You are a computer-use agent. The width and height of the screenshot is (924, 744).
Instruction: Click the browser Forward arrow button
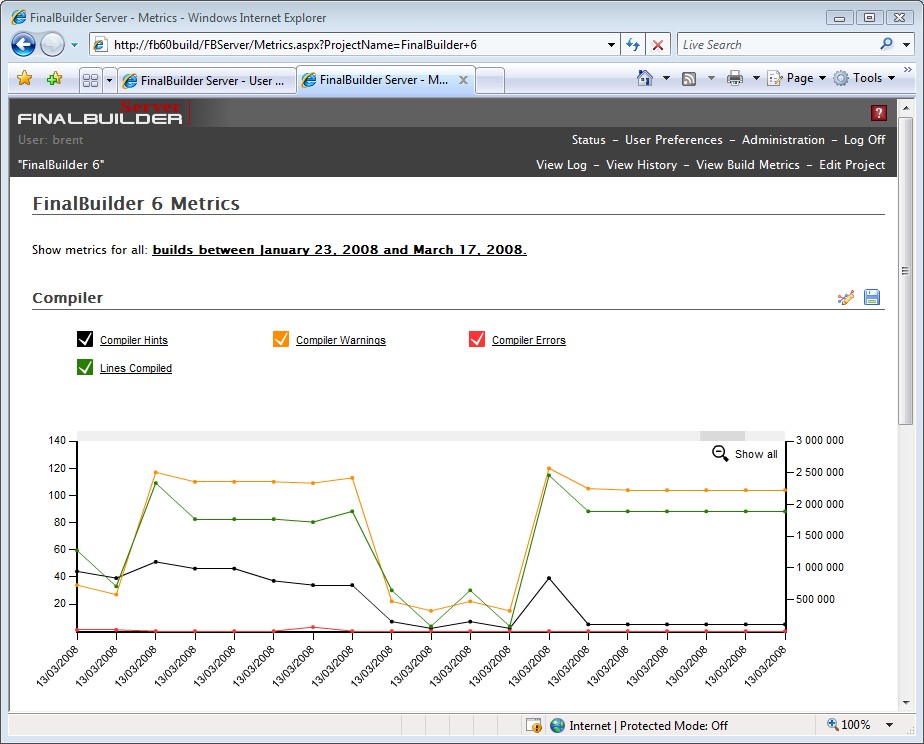52,45
